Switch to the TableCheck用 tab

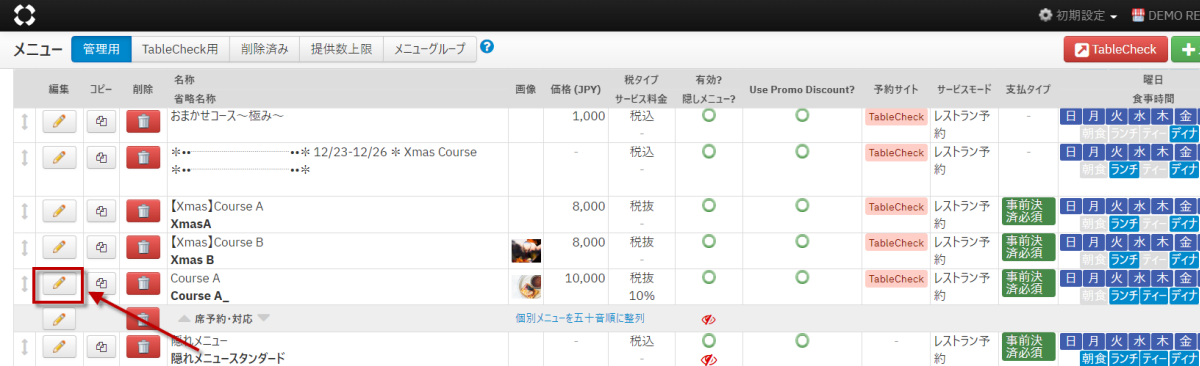click(180, 49)
